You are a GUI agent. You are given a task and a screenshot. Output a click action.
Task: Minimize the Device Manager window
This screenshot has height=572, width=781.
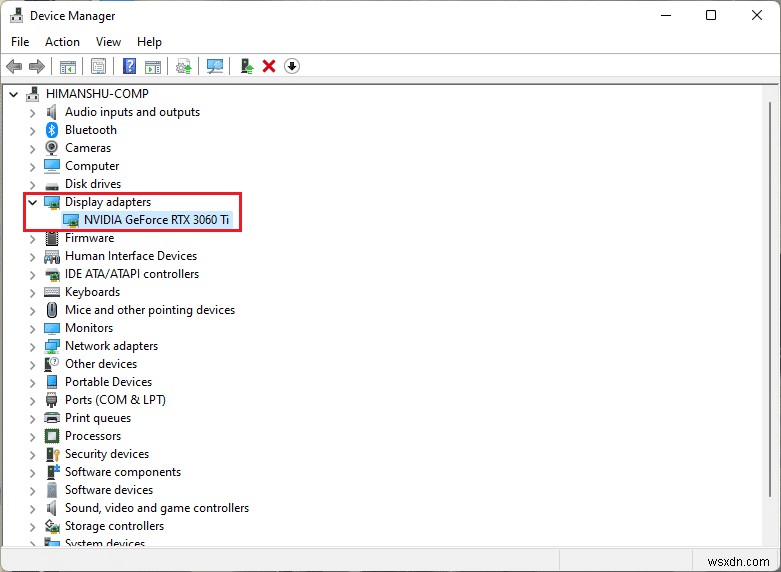tap(666, 15)
